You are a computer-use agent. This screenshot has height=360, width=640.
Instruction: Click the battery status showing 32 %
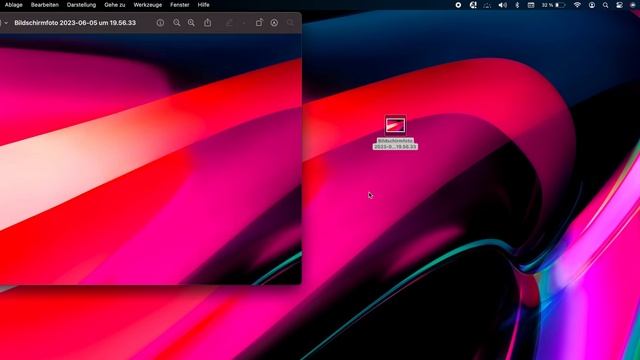(553, 5)
